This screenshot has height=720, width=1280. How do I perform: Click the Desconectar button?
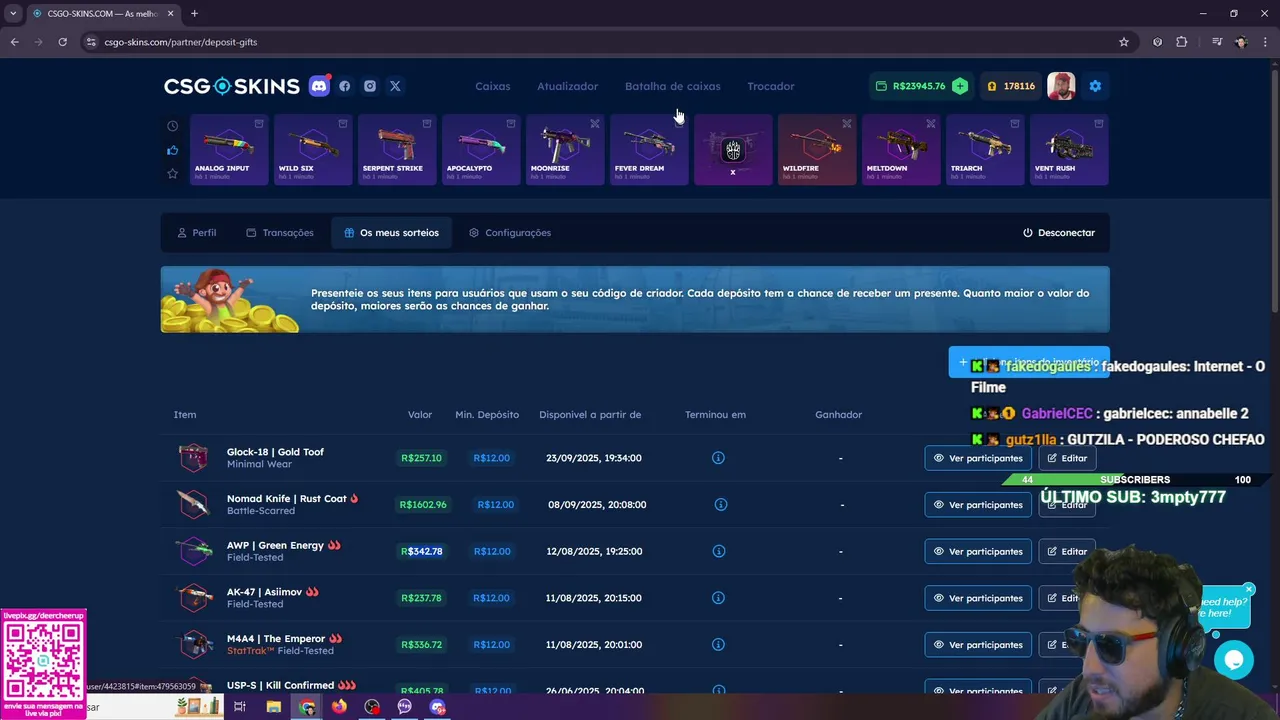coord(1059,233)
